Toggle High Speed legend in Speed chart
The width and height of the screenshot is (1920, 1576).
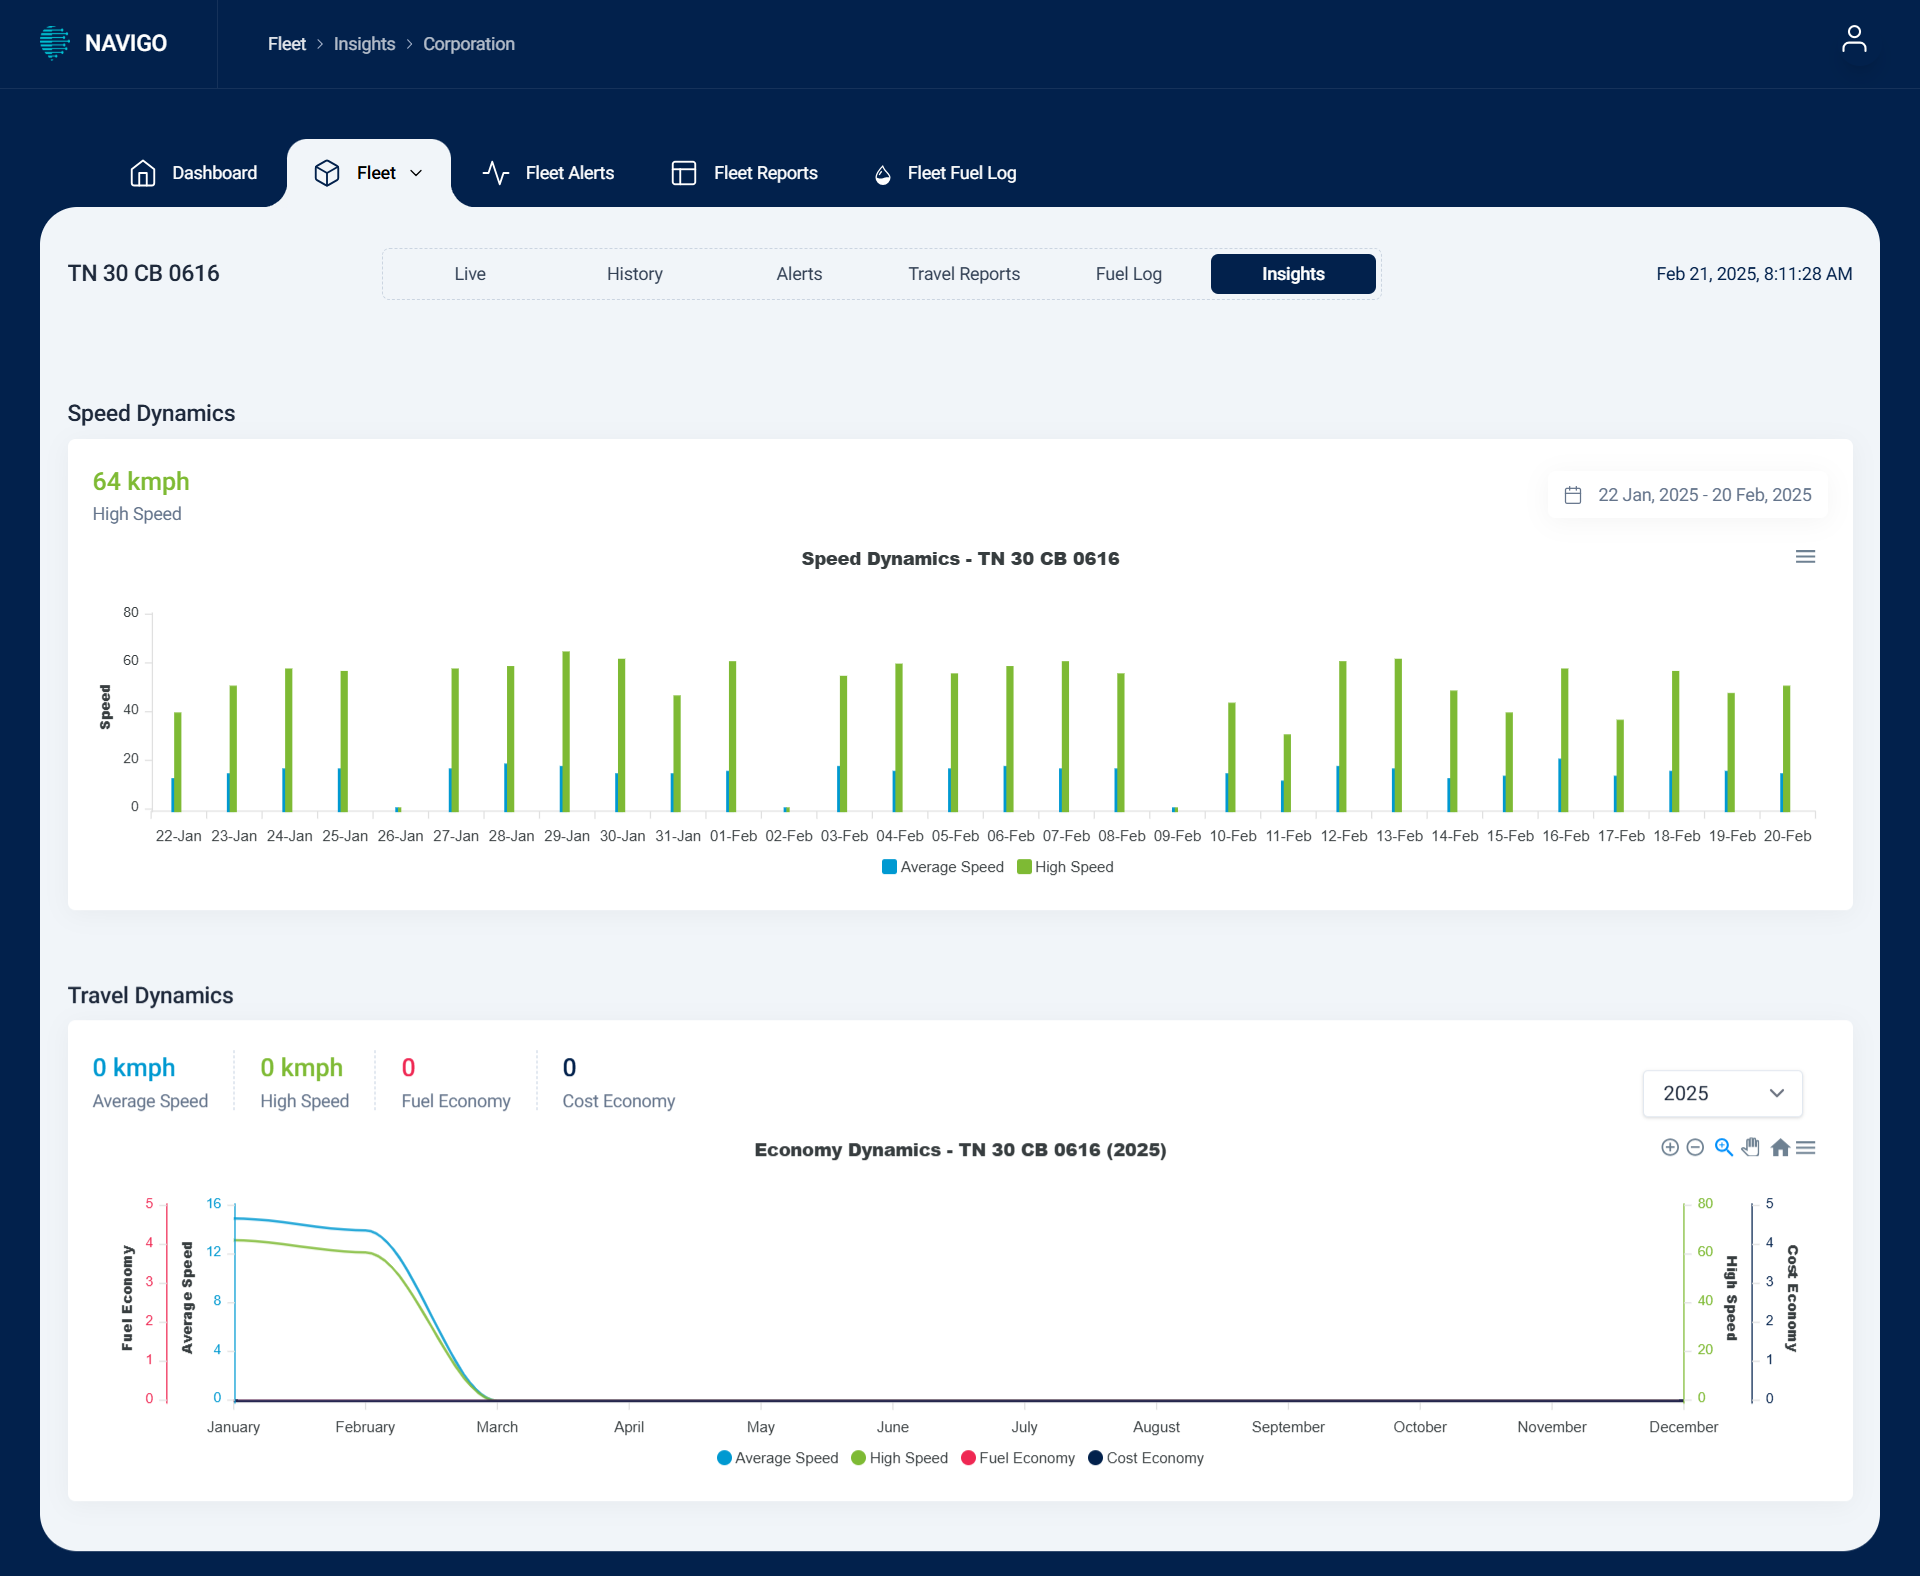[1065, 867]
